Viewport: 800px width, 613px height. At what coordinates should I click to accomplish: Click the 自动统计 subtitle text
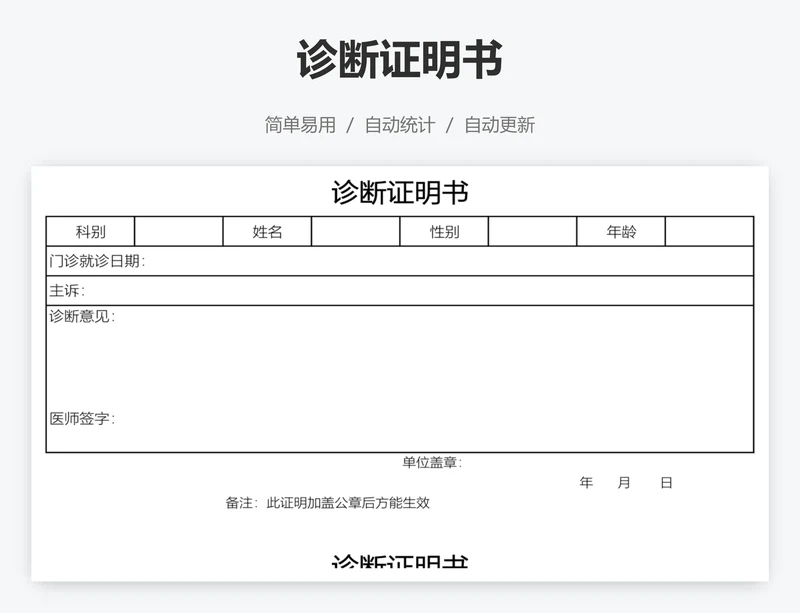point(400,125)
